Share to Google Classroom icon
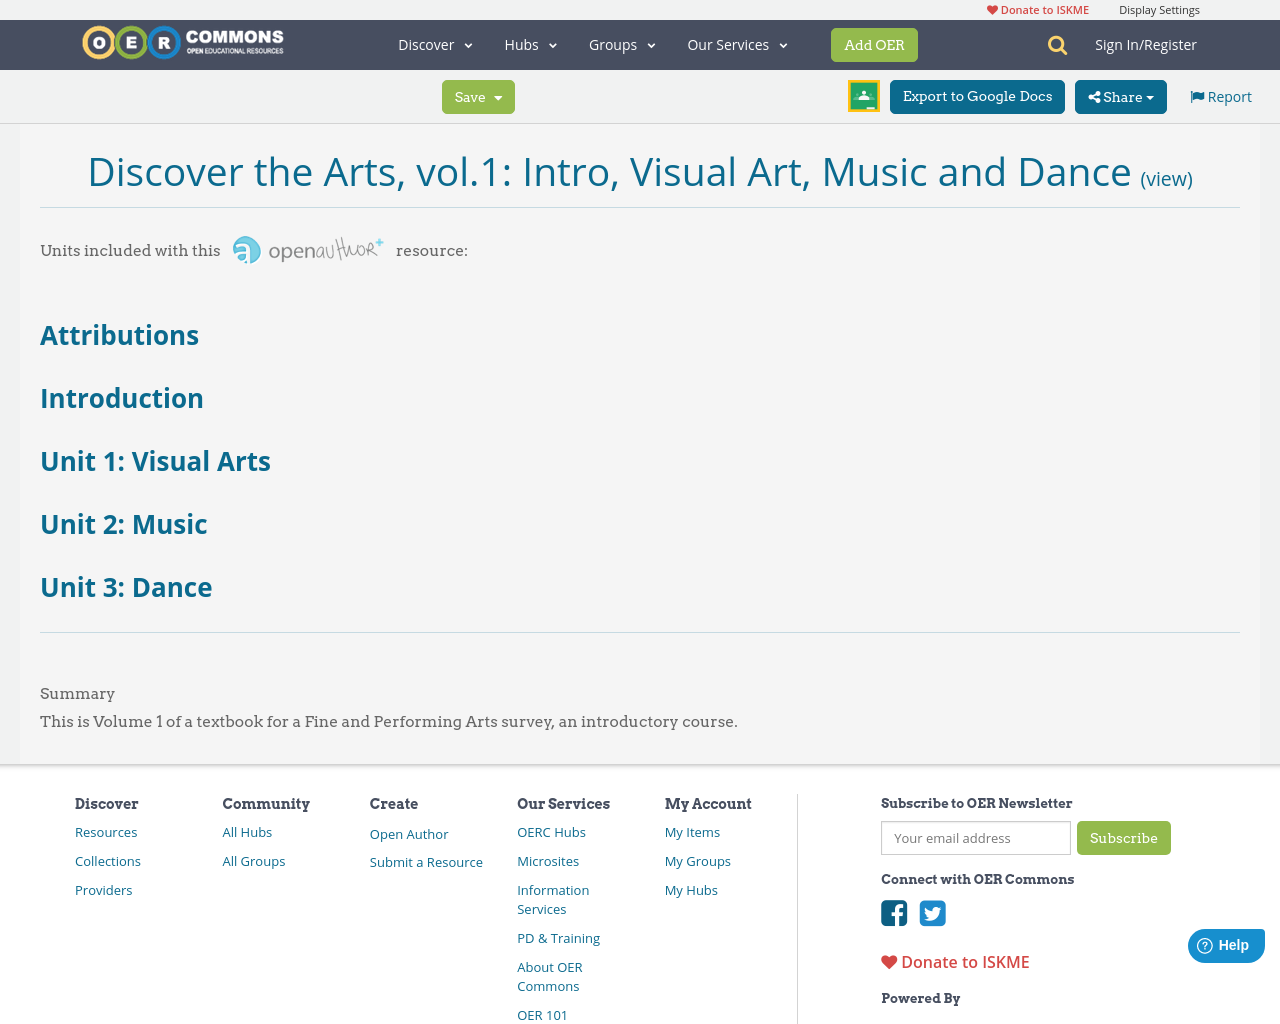Screen dimensions: 1280x1024 863,95
